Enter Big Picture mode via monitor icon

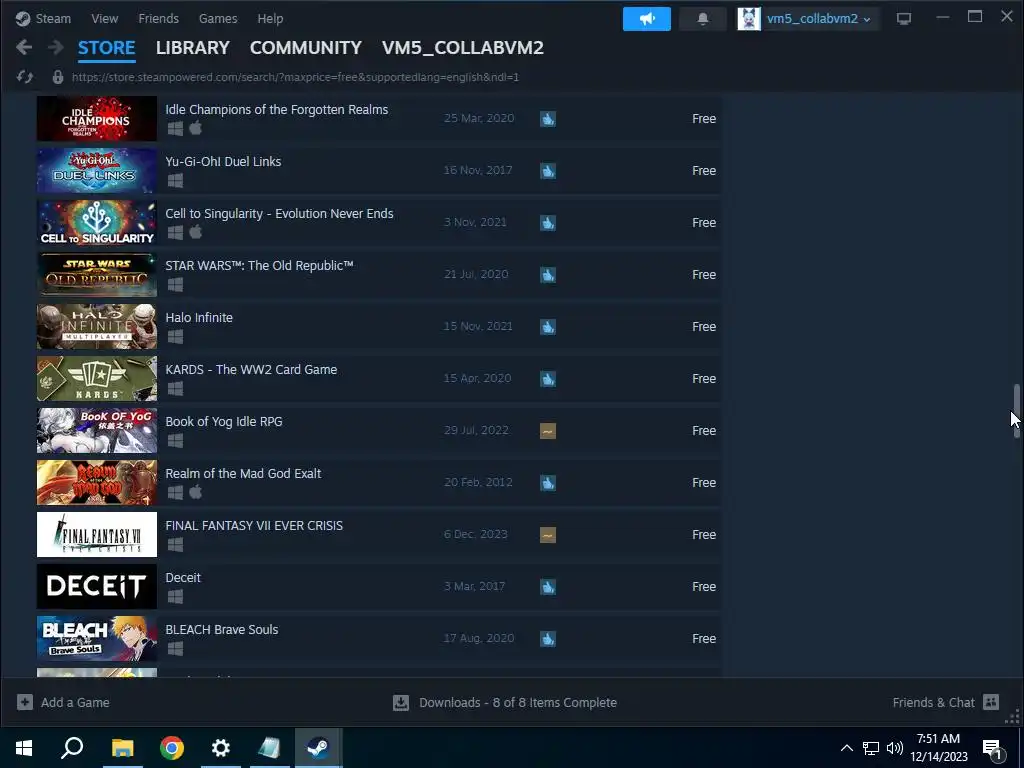pos(904,19)
